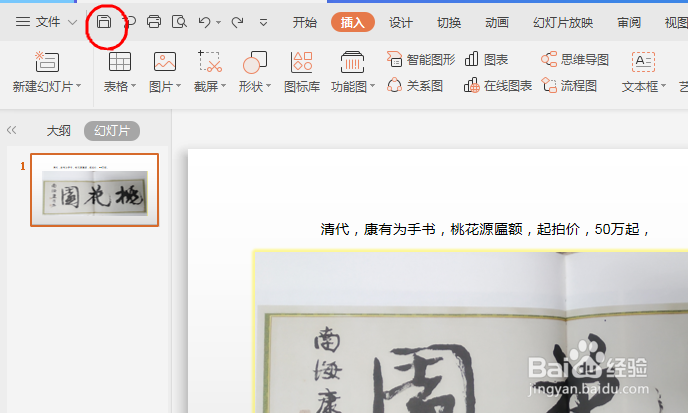Switch to 大纲 outline view

[x=58, y=131]
